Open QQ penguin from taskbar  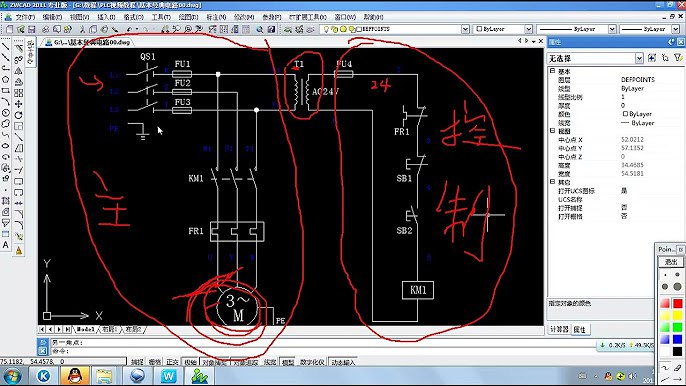click(75, 376)
